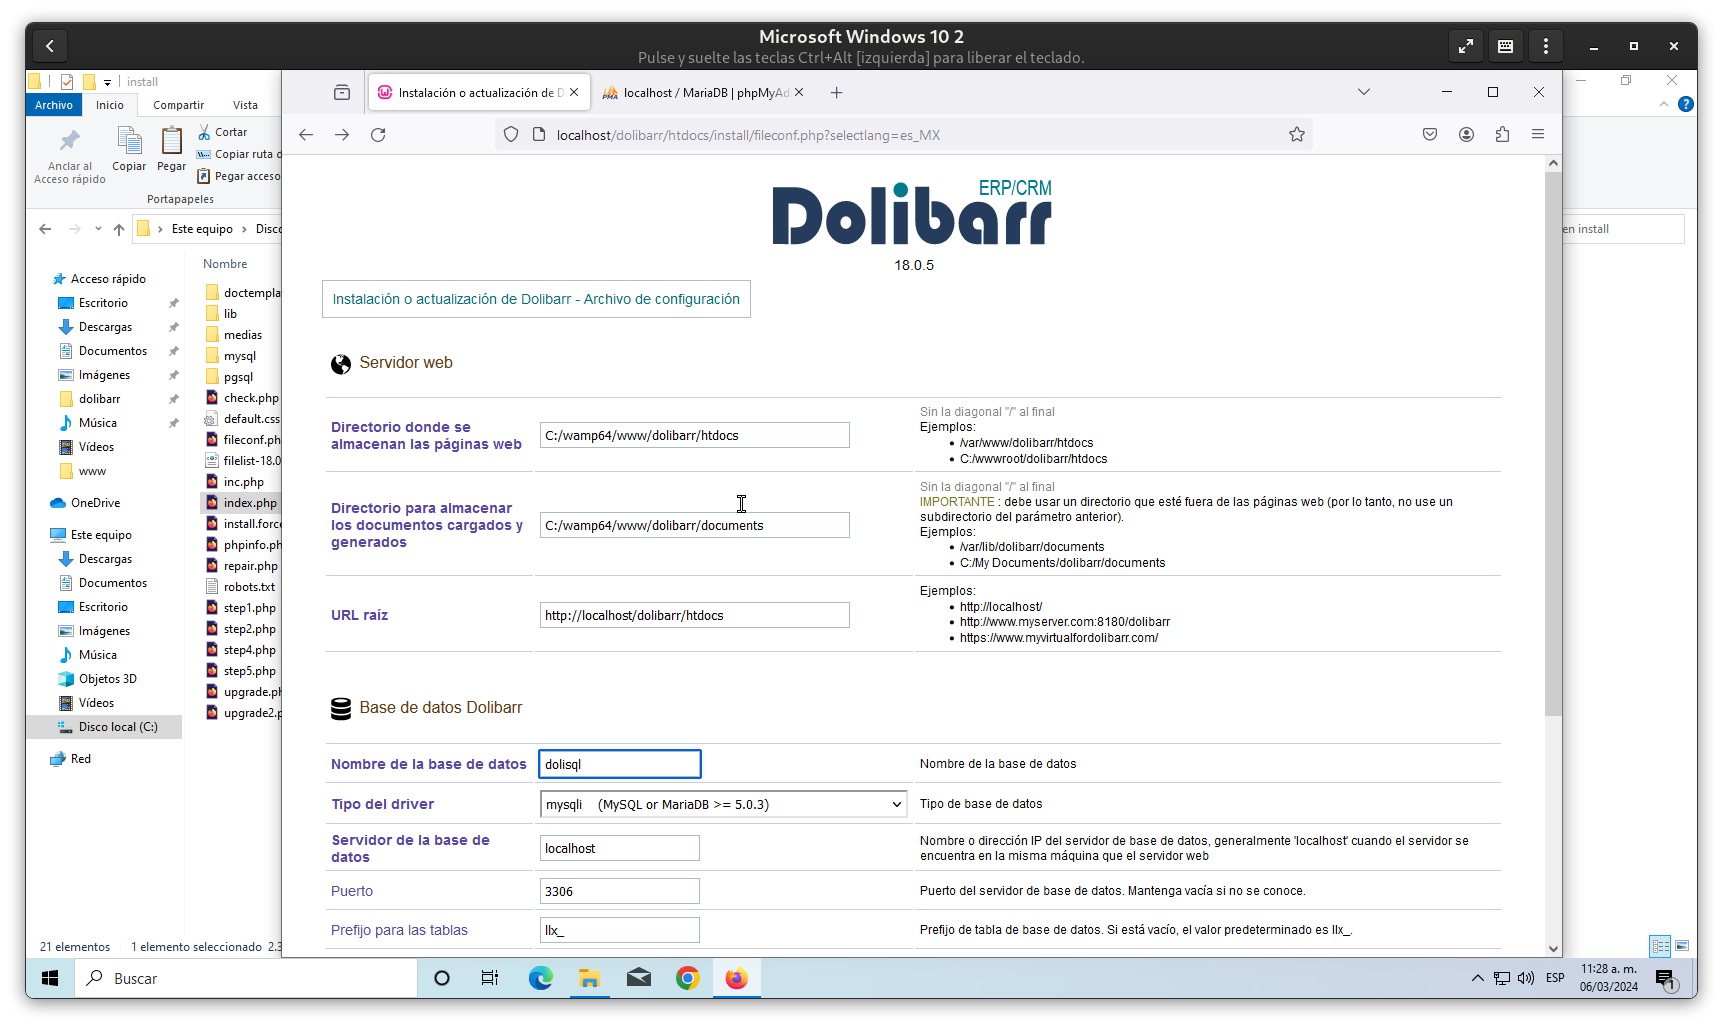The width and height of the screenshot is (1723, 1027).
Task: Go back to the previous page in Firefox
Action: 306,135
